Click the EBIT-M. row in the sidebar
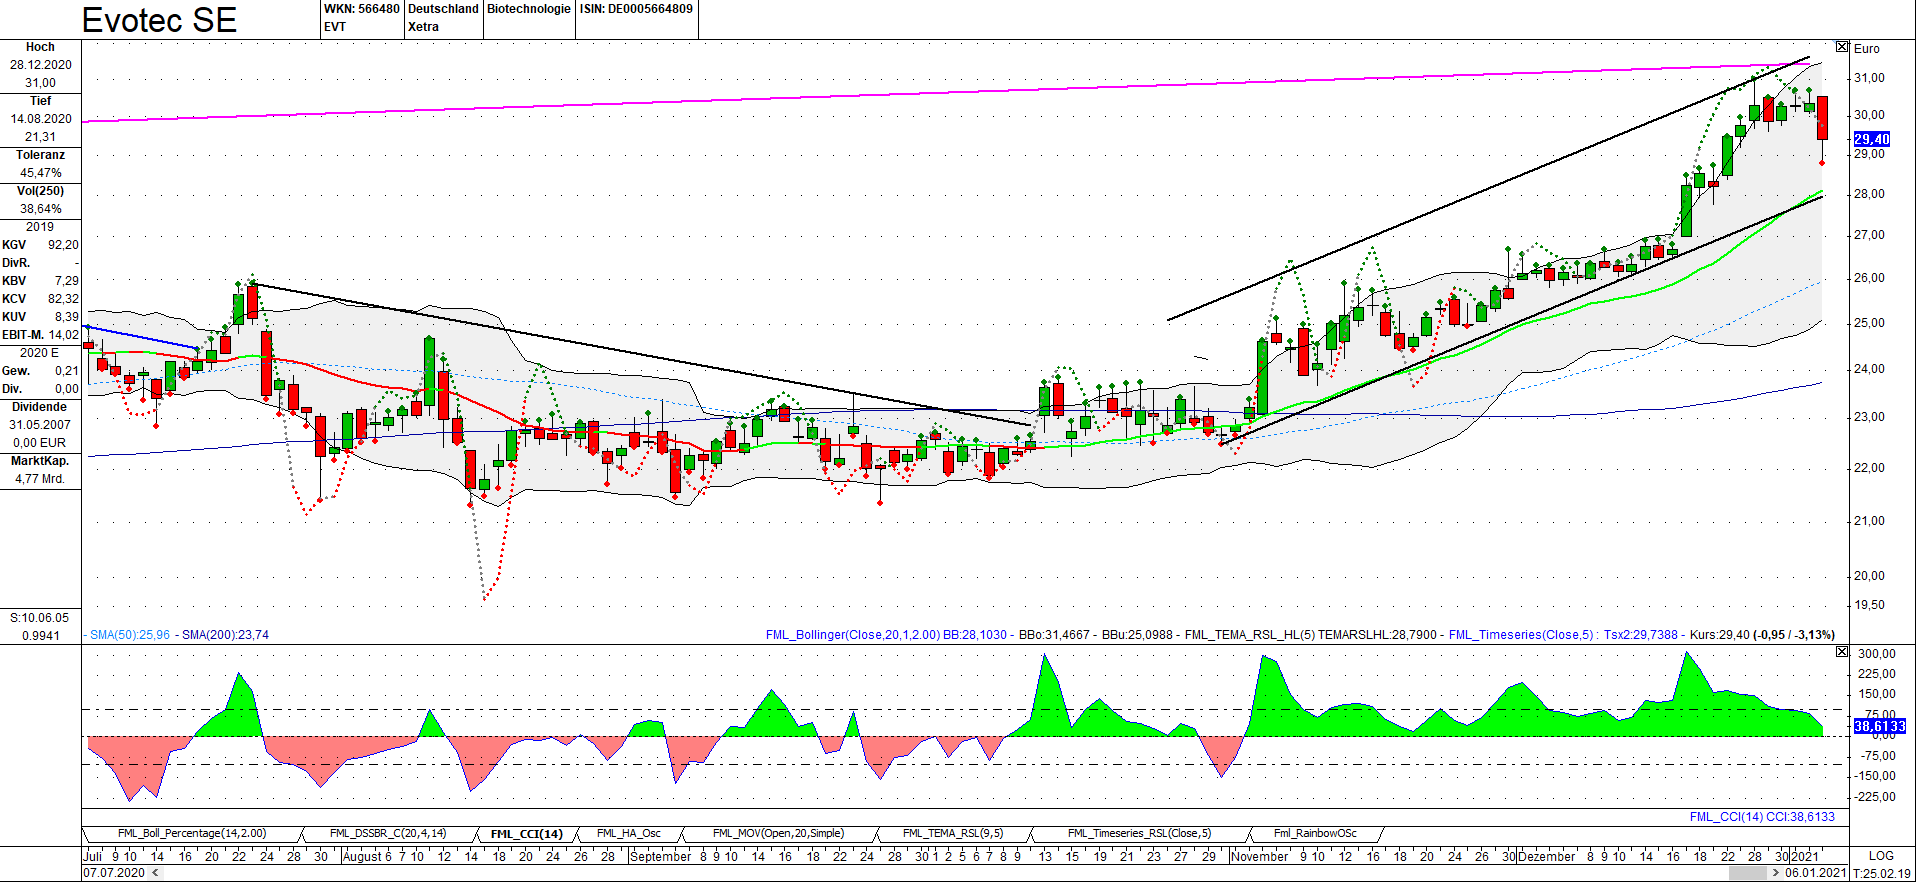Viewport: 1916px width, 882px height. (40, 335)
